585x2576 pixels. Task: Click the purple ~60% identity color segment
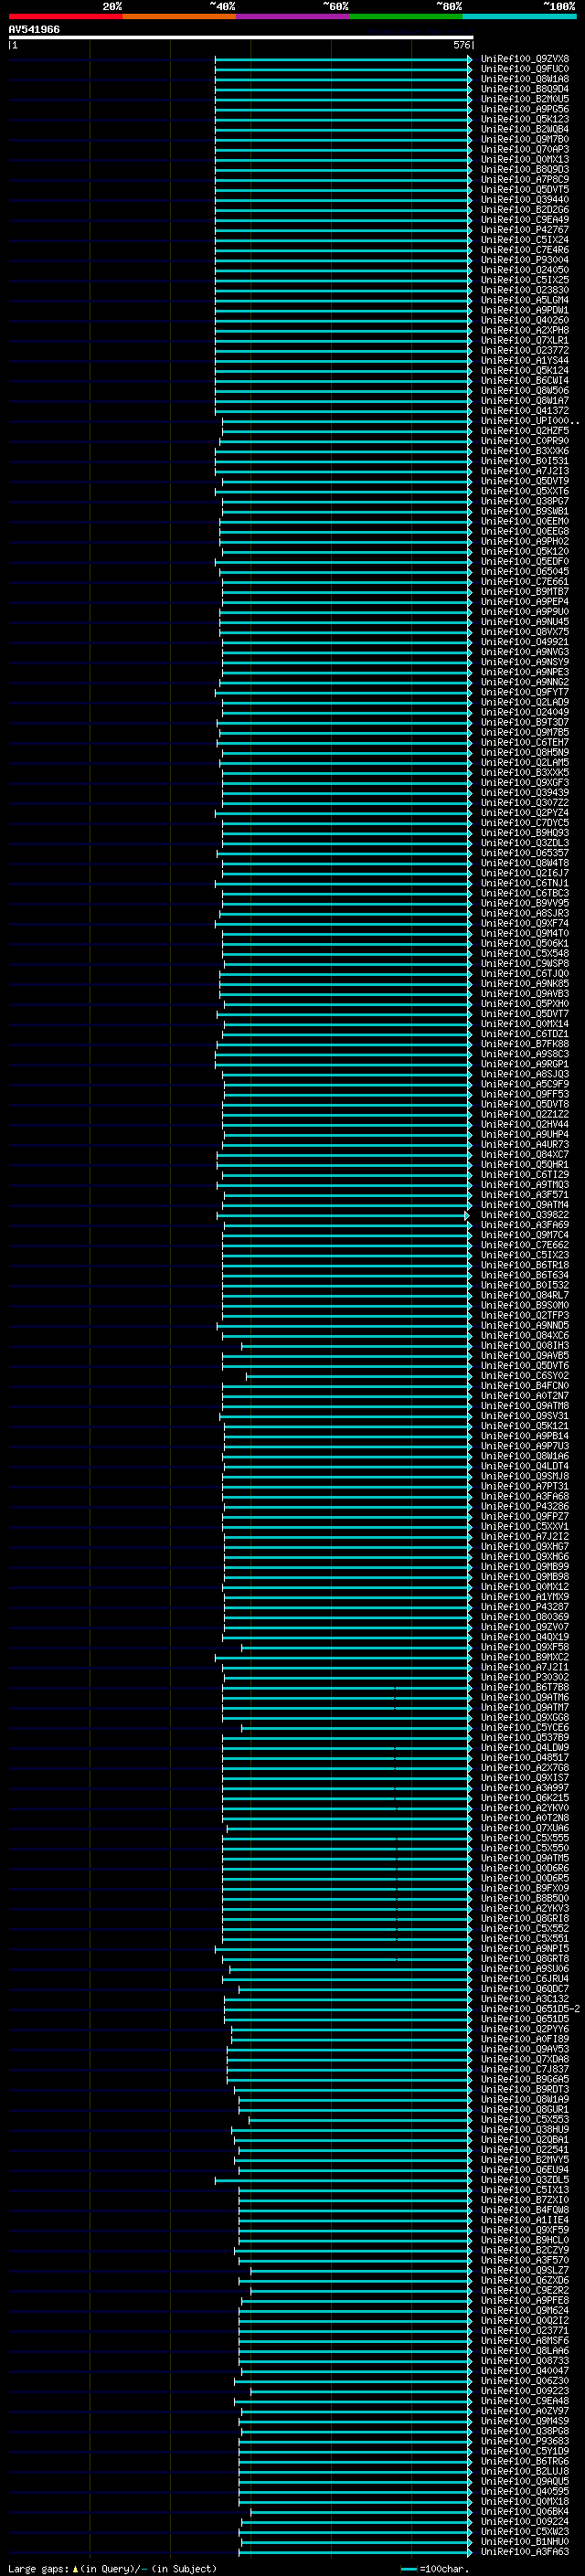point(293,16)
